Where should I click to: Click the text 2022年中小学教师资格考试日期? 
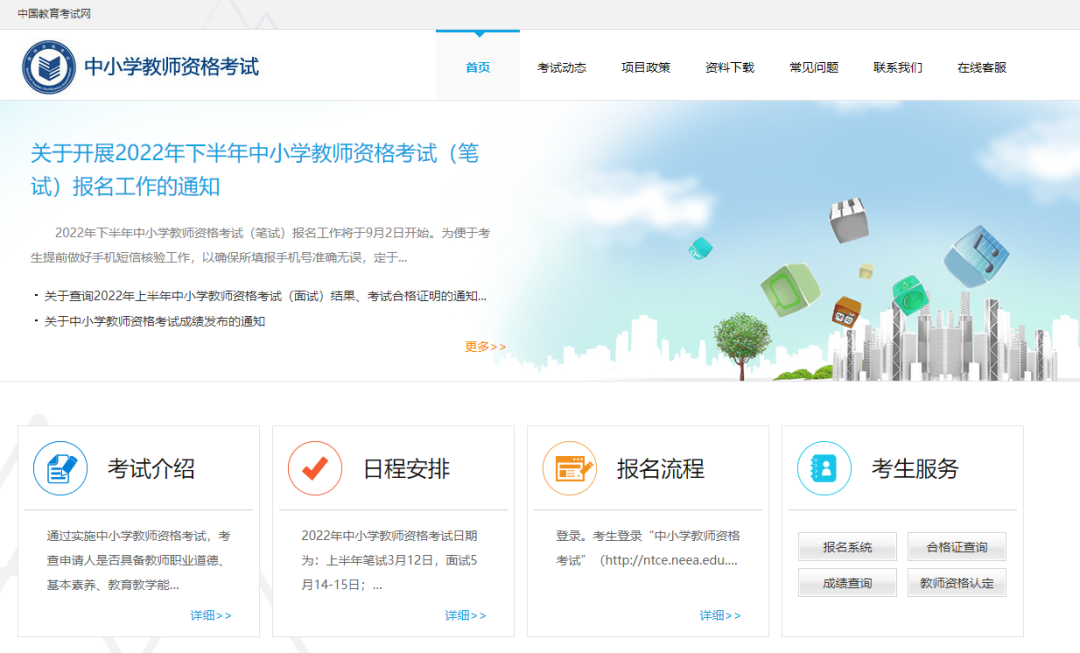[389, 561]
